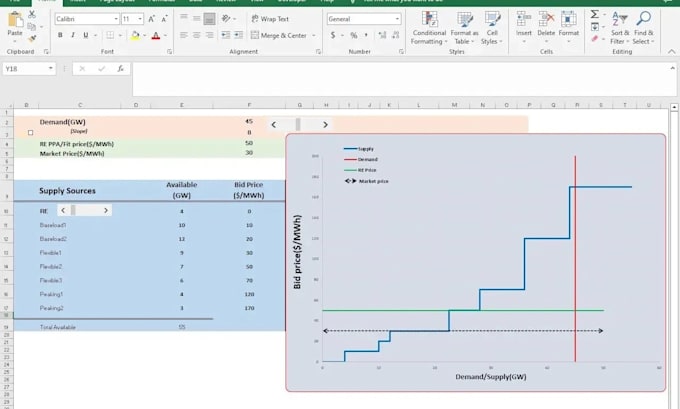Screen dimensions: 680x409
Task: Select the Demand value 45 cell
Action: [249, 121]
